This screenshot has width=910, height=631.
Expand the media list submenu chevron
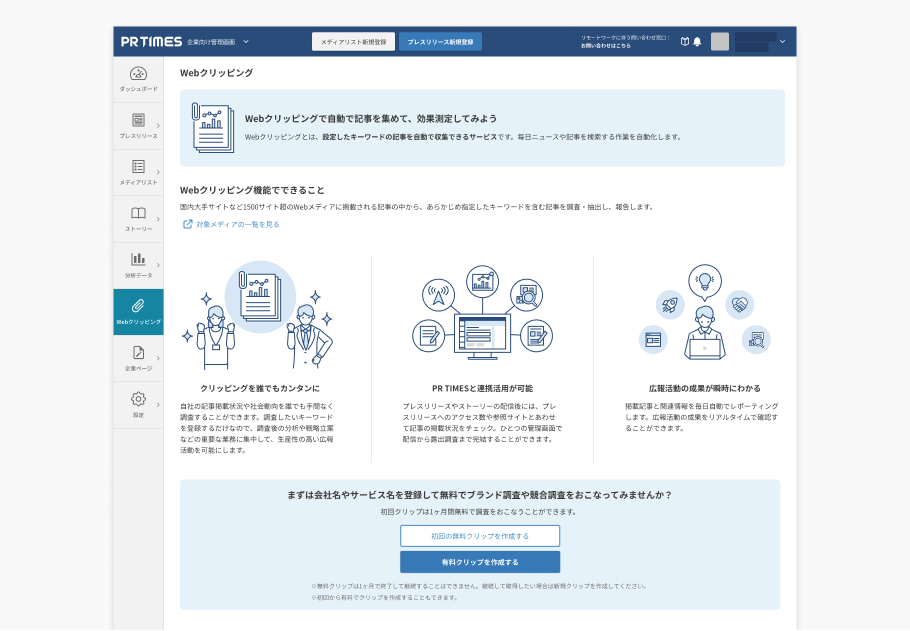[x=158, y=172]
